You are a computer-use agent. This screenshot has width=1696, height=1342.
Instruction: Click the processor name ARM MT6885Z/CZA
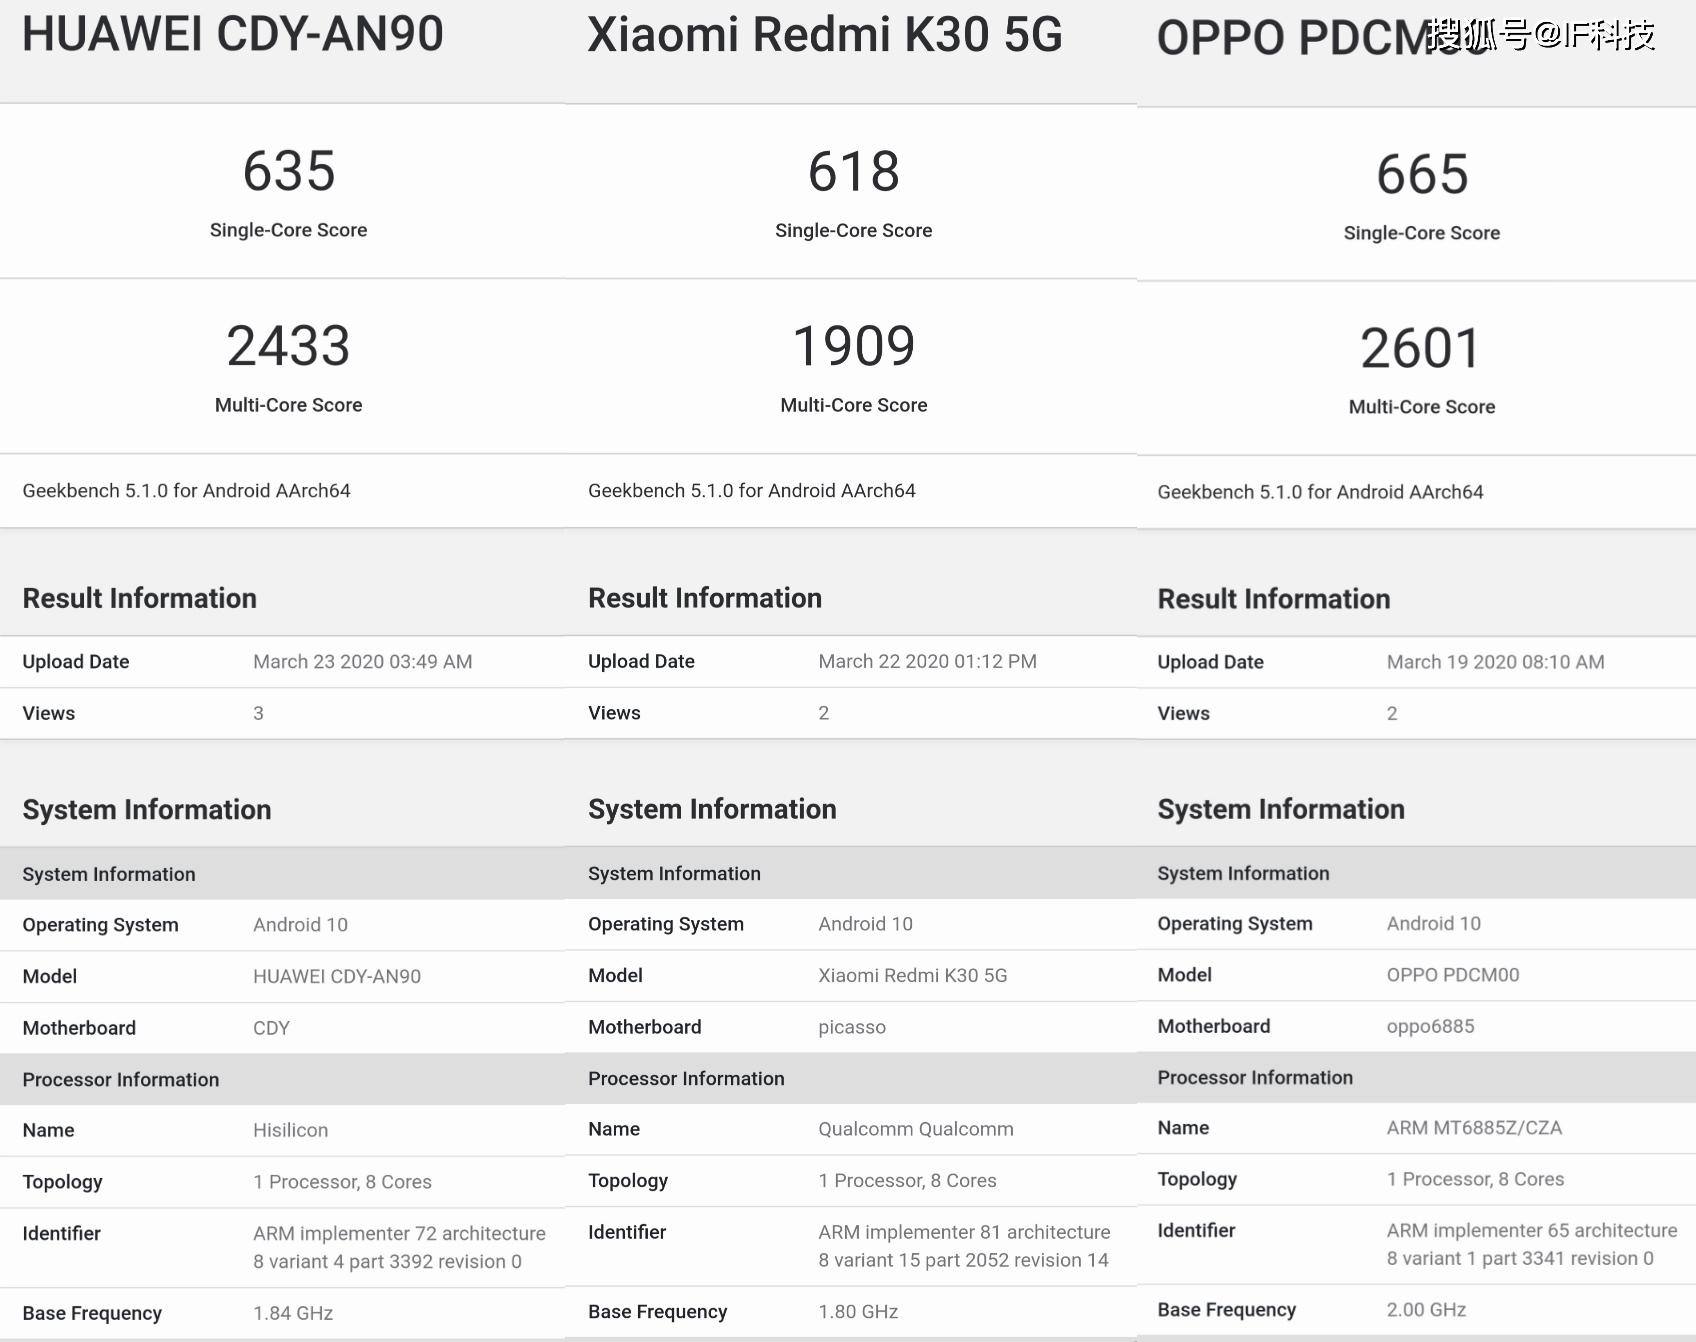tap(1473, 1128)
